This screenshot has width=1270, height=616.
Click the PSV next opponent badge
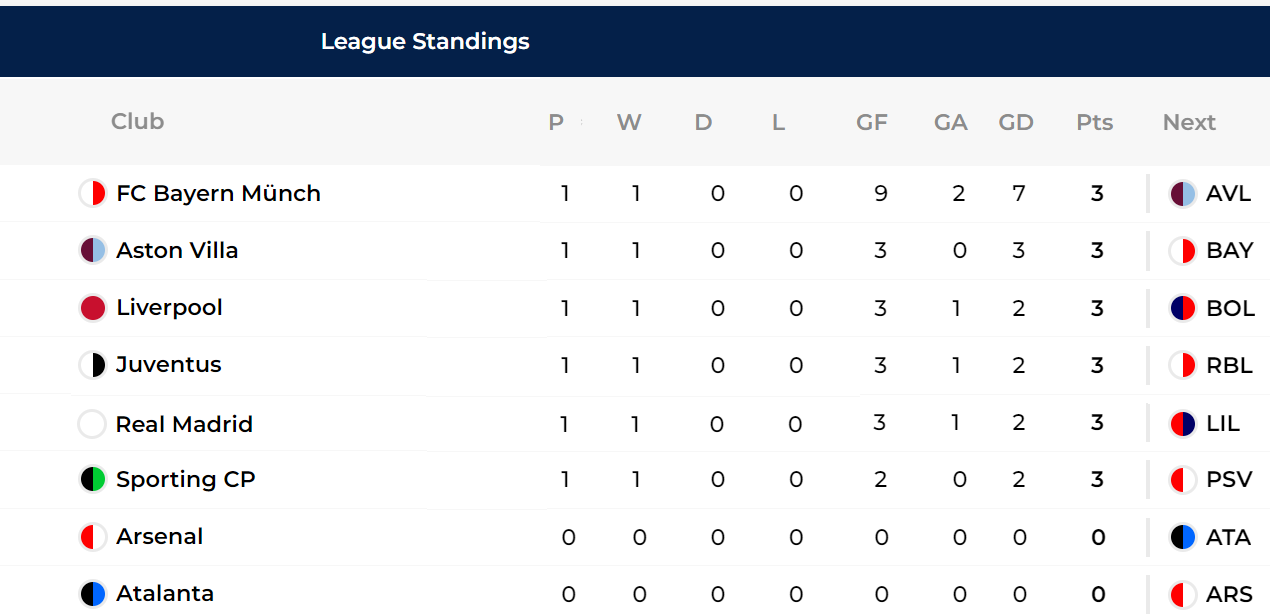click(x=1183, y=480)
